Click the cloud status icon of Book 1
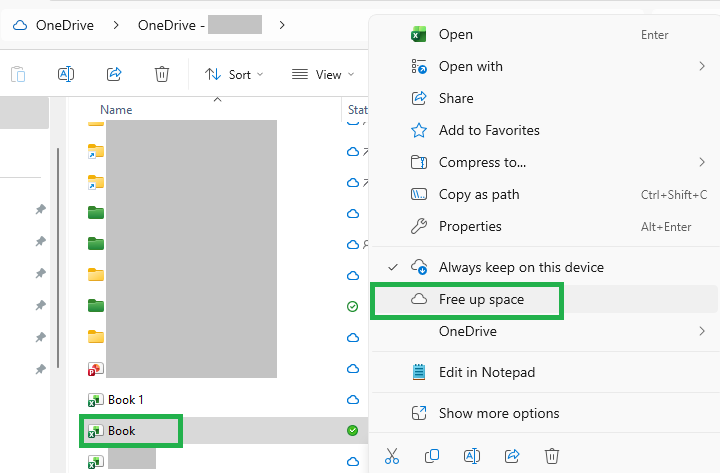Image resolution: width=720 pixels, height=473 pixels. [353, 400]
